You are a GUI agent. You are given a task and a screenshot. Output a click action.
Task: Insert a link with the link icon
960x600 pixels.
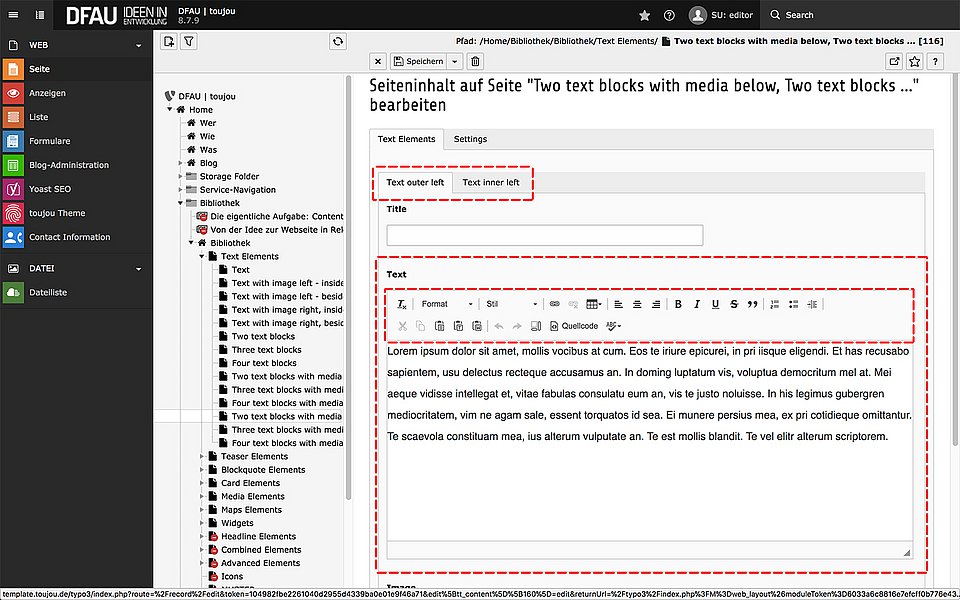555,304
